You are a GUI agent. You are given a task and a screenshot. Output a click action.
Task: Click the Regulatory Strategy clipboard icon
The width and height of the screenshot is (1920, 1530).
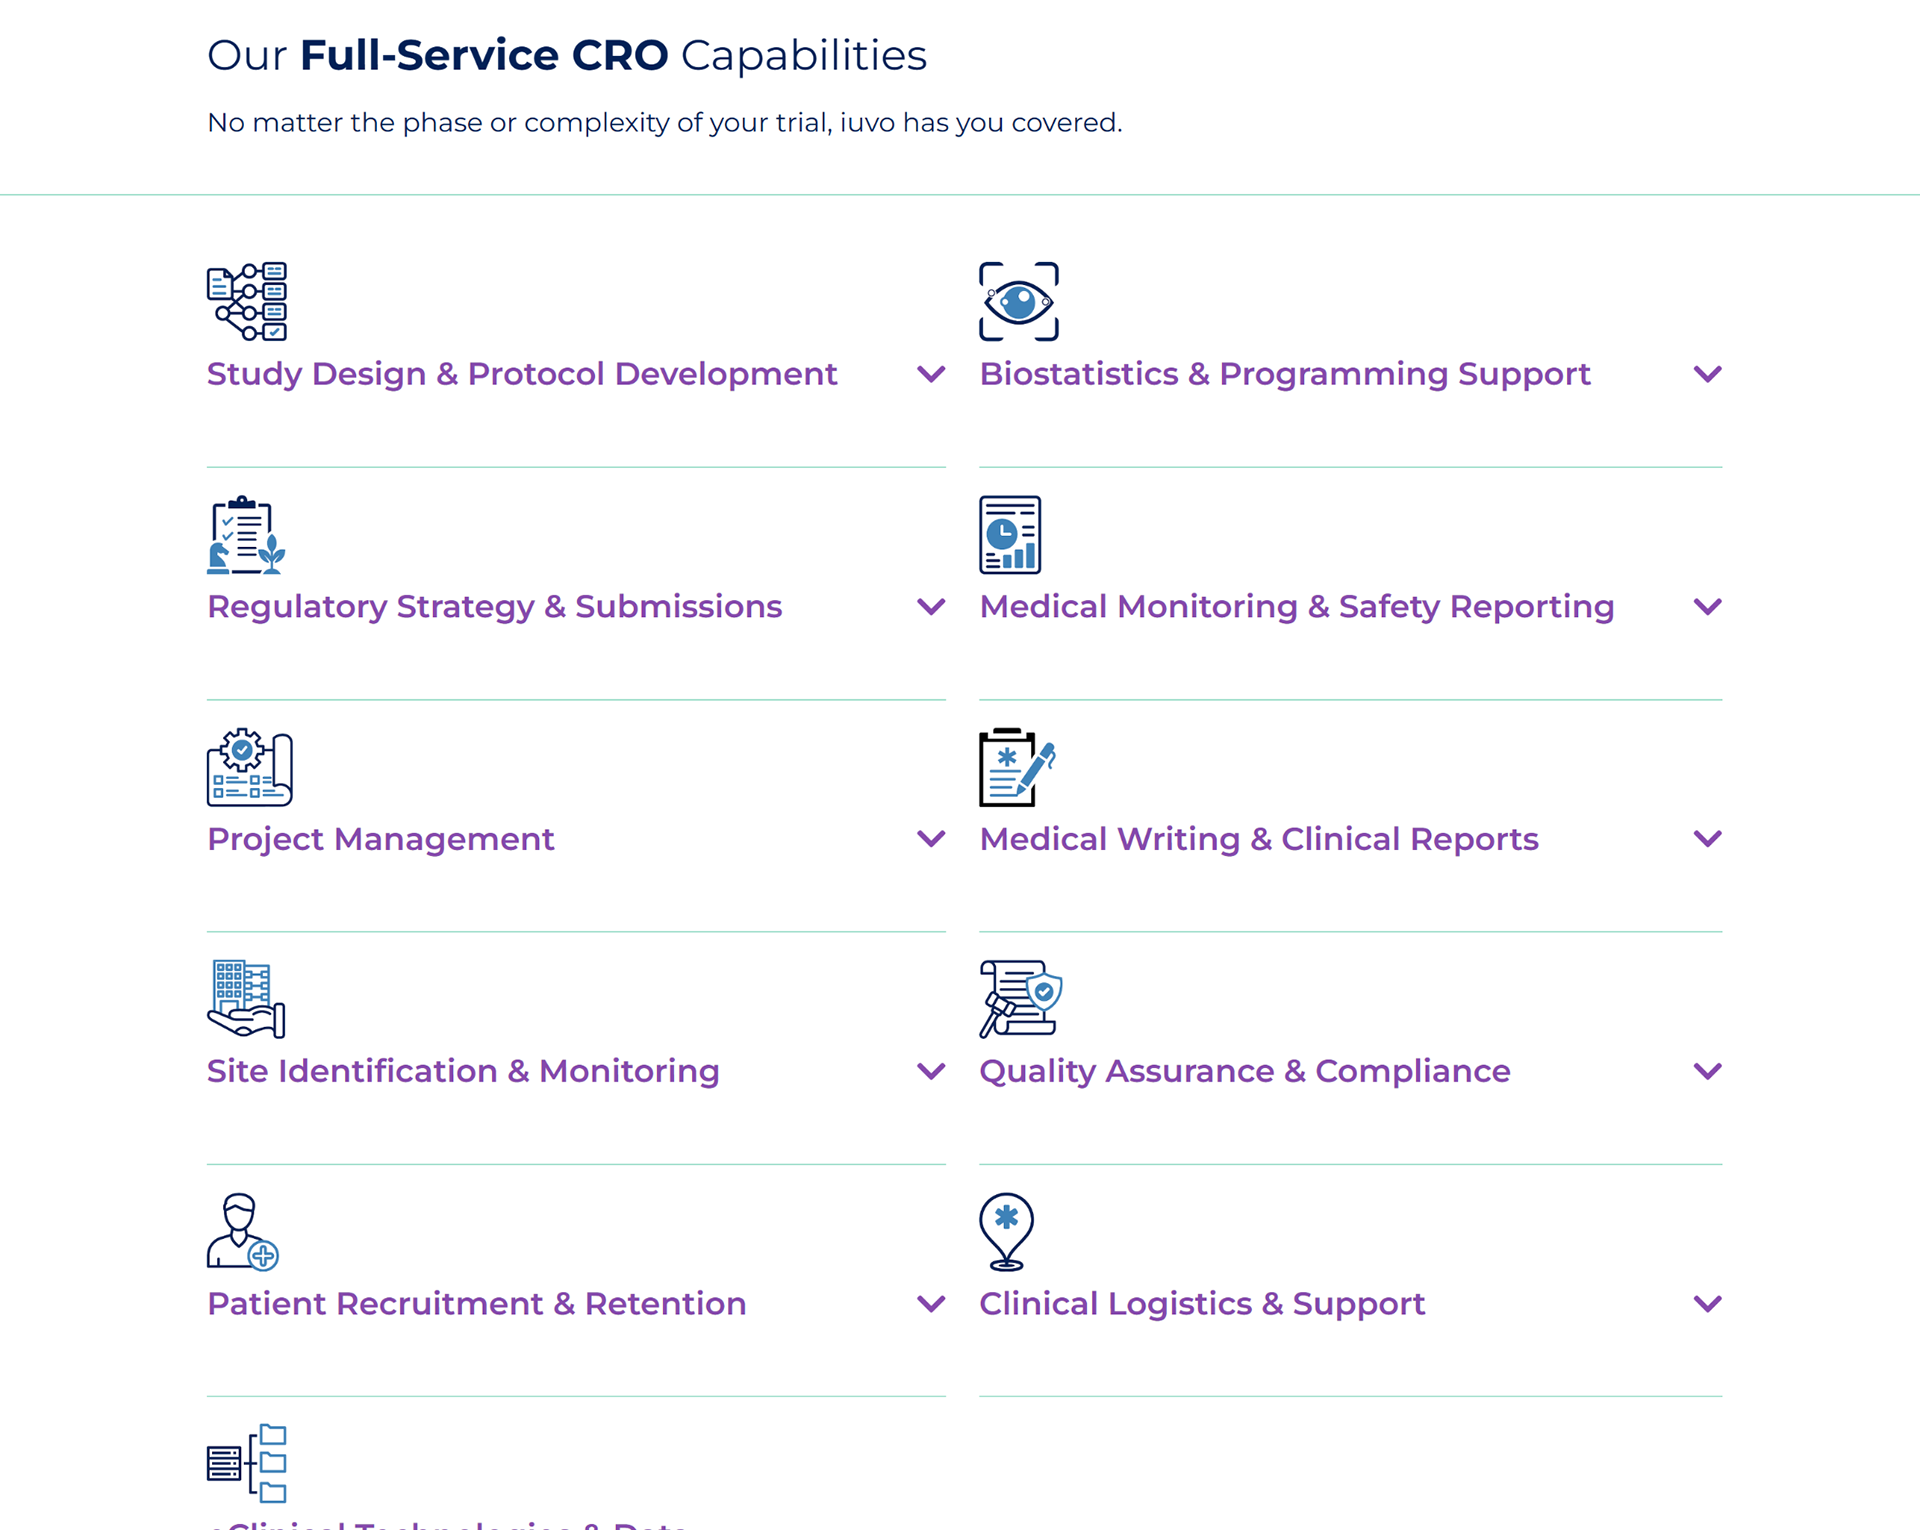(246, 535)
